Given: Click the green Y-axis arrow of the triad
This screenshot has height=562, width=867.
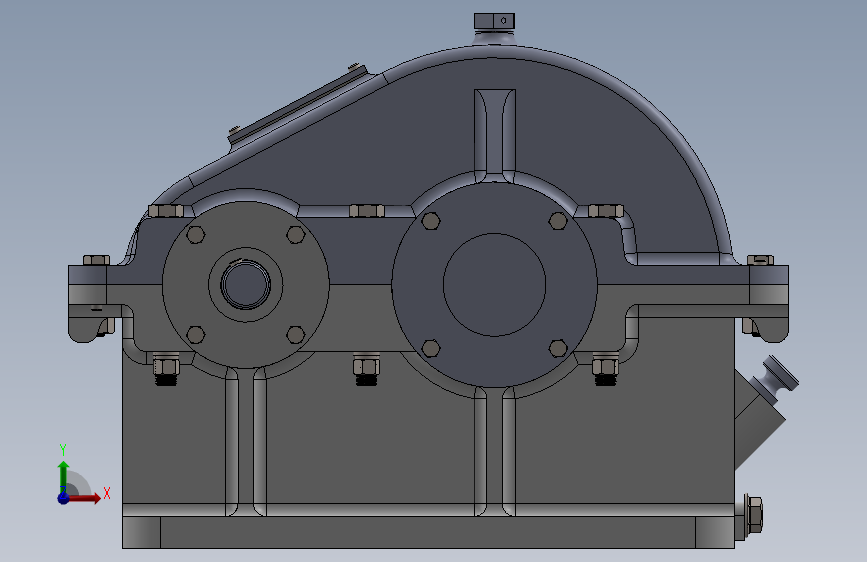Looking at the screenshot, I should (63, 476).
